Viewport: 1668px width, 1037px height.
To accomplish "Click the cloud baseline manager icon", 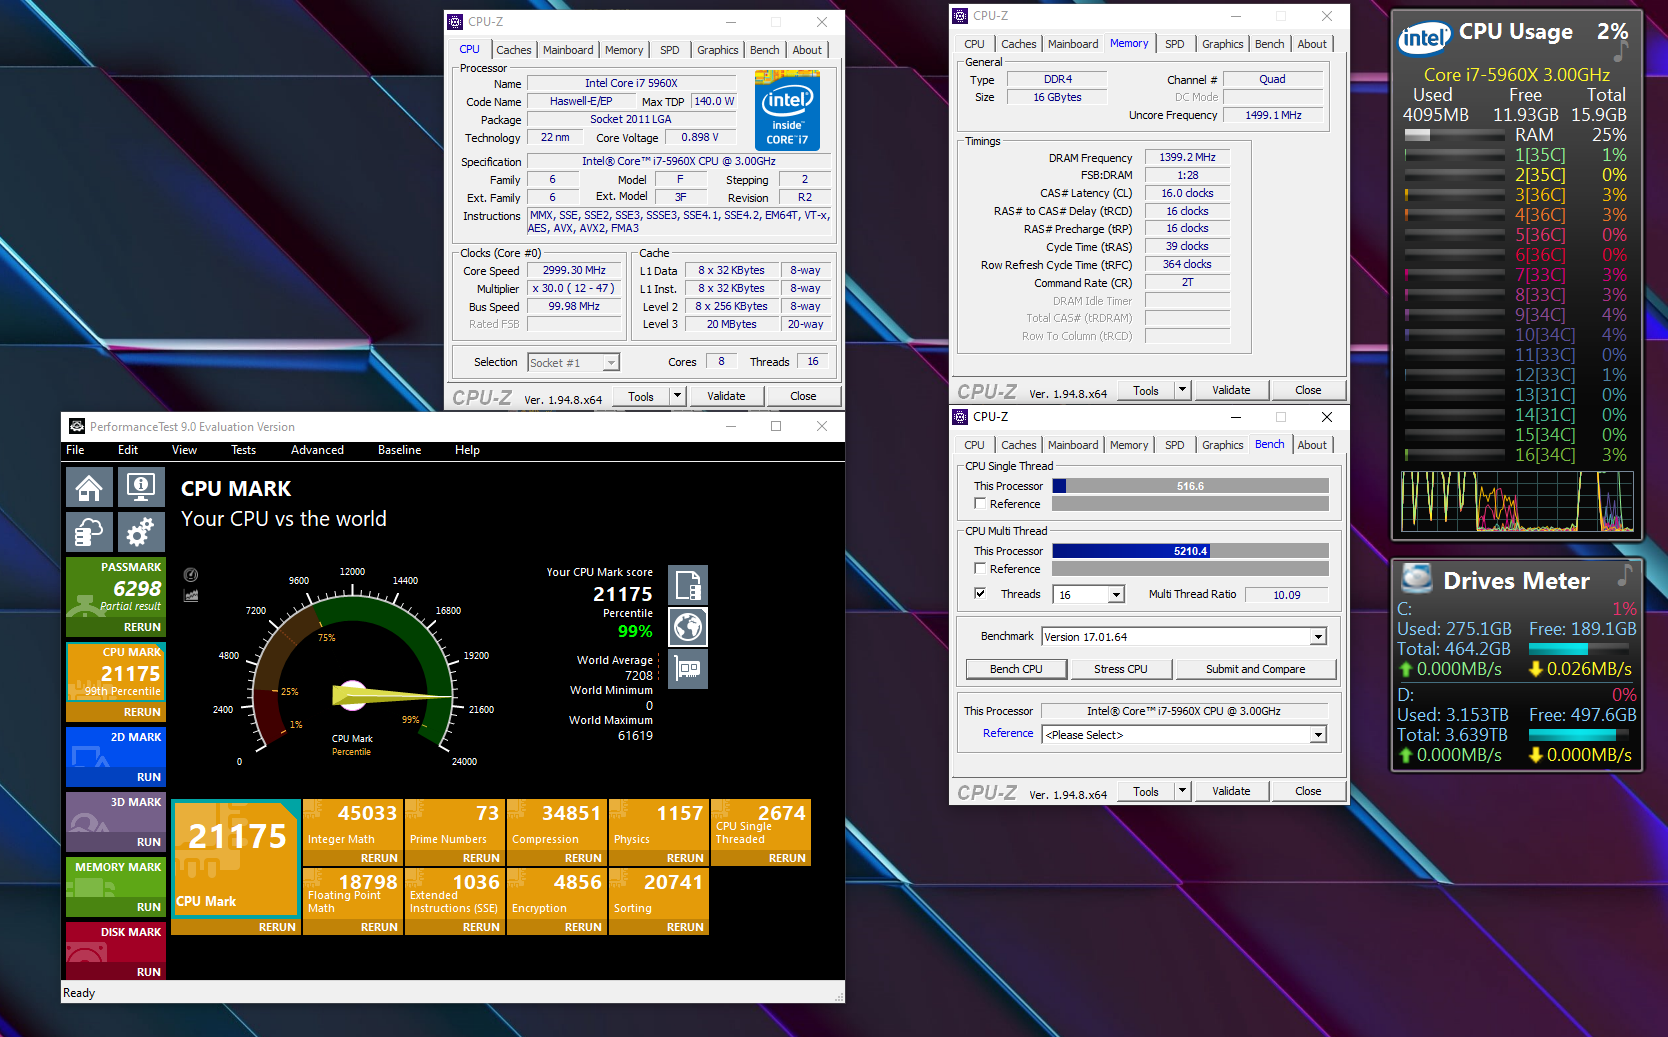I will point(89,532).
